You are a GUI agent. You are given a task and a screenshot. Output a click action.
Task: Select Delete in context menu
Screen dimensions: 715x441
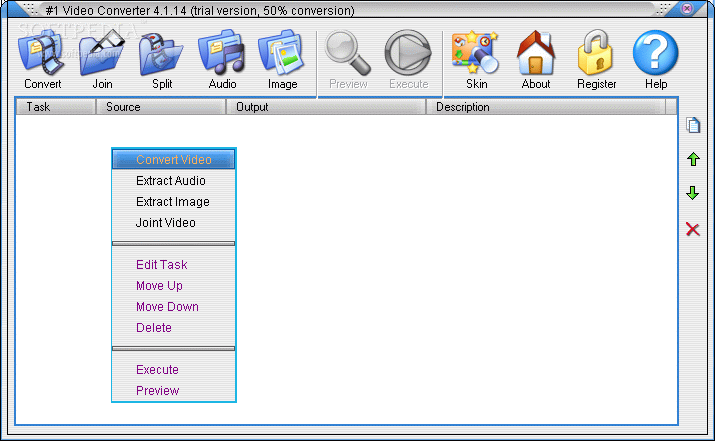[174, 327]
